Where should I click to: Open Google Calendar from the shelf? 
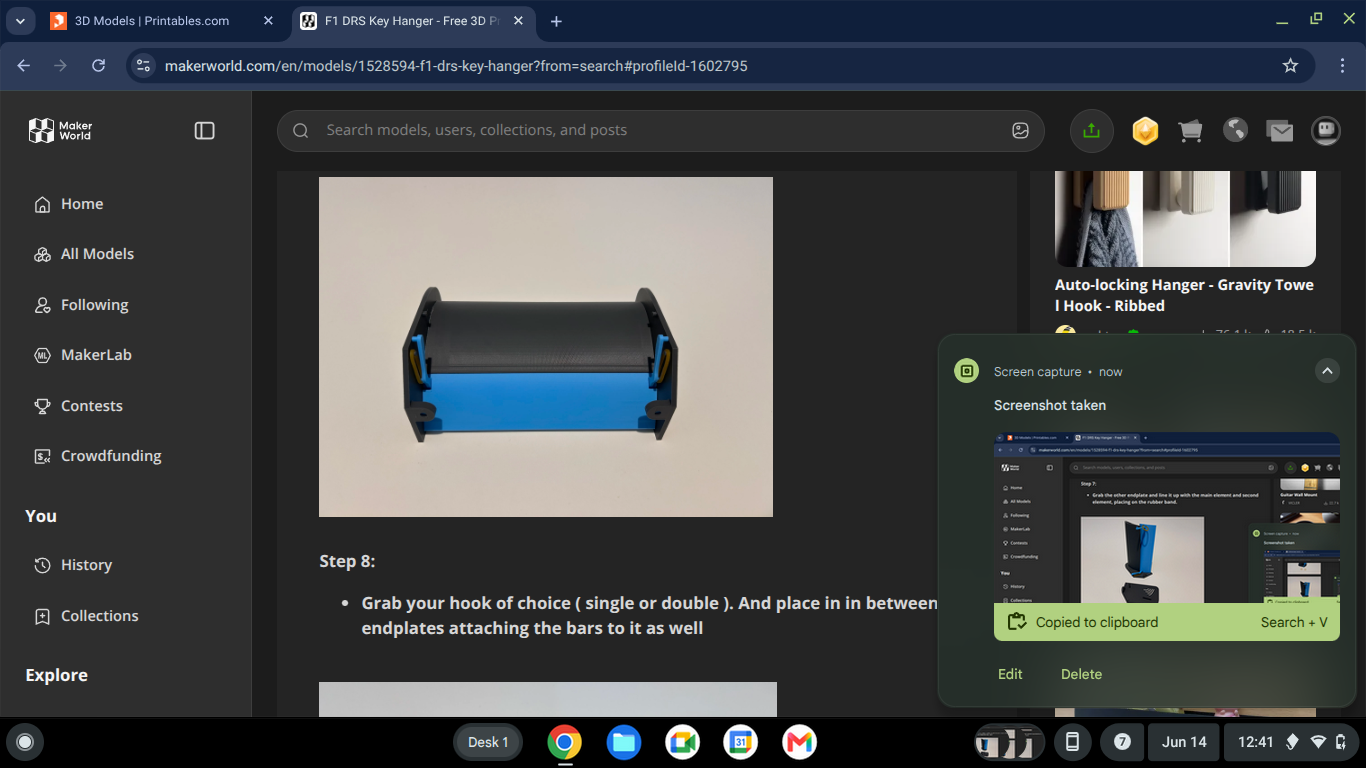coord(740,742)
